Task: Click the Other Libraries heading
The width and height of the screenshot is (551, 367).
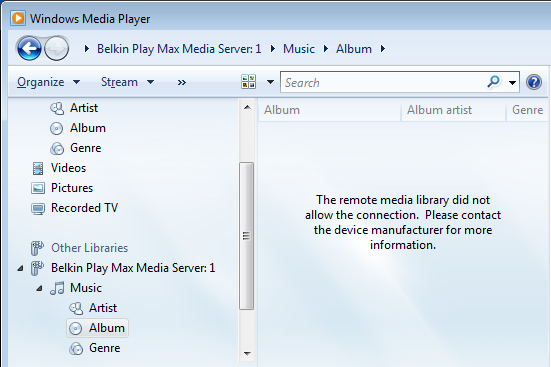Action: 90,248
